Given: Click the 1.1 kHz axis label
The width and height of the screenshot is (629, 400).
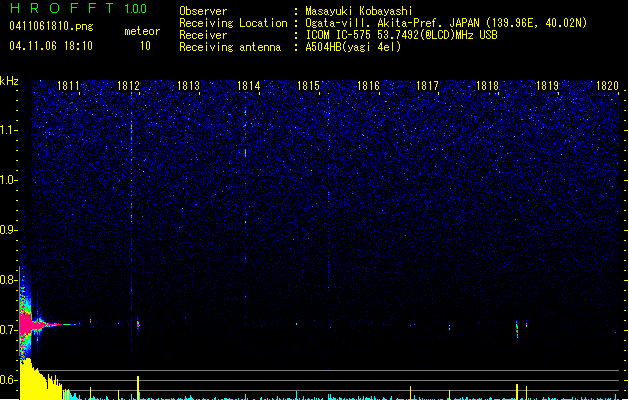Looking at the screenshot, I should [x=8, y=130].
